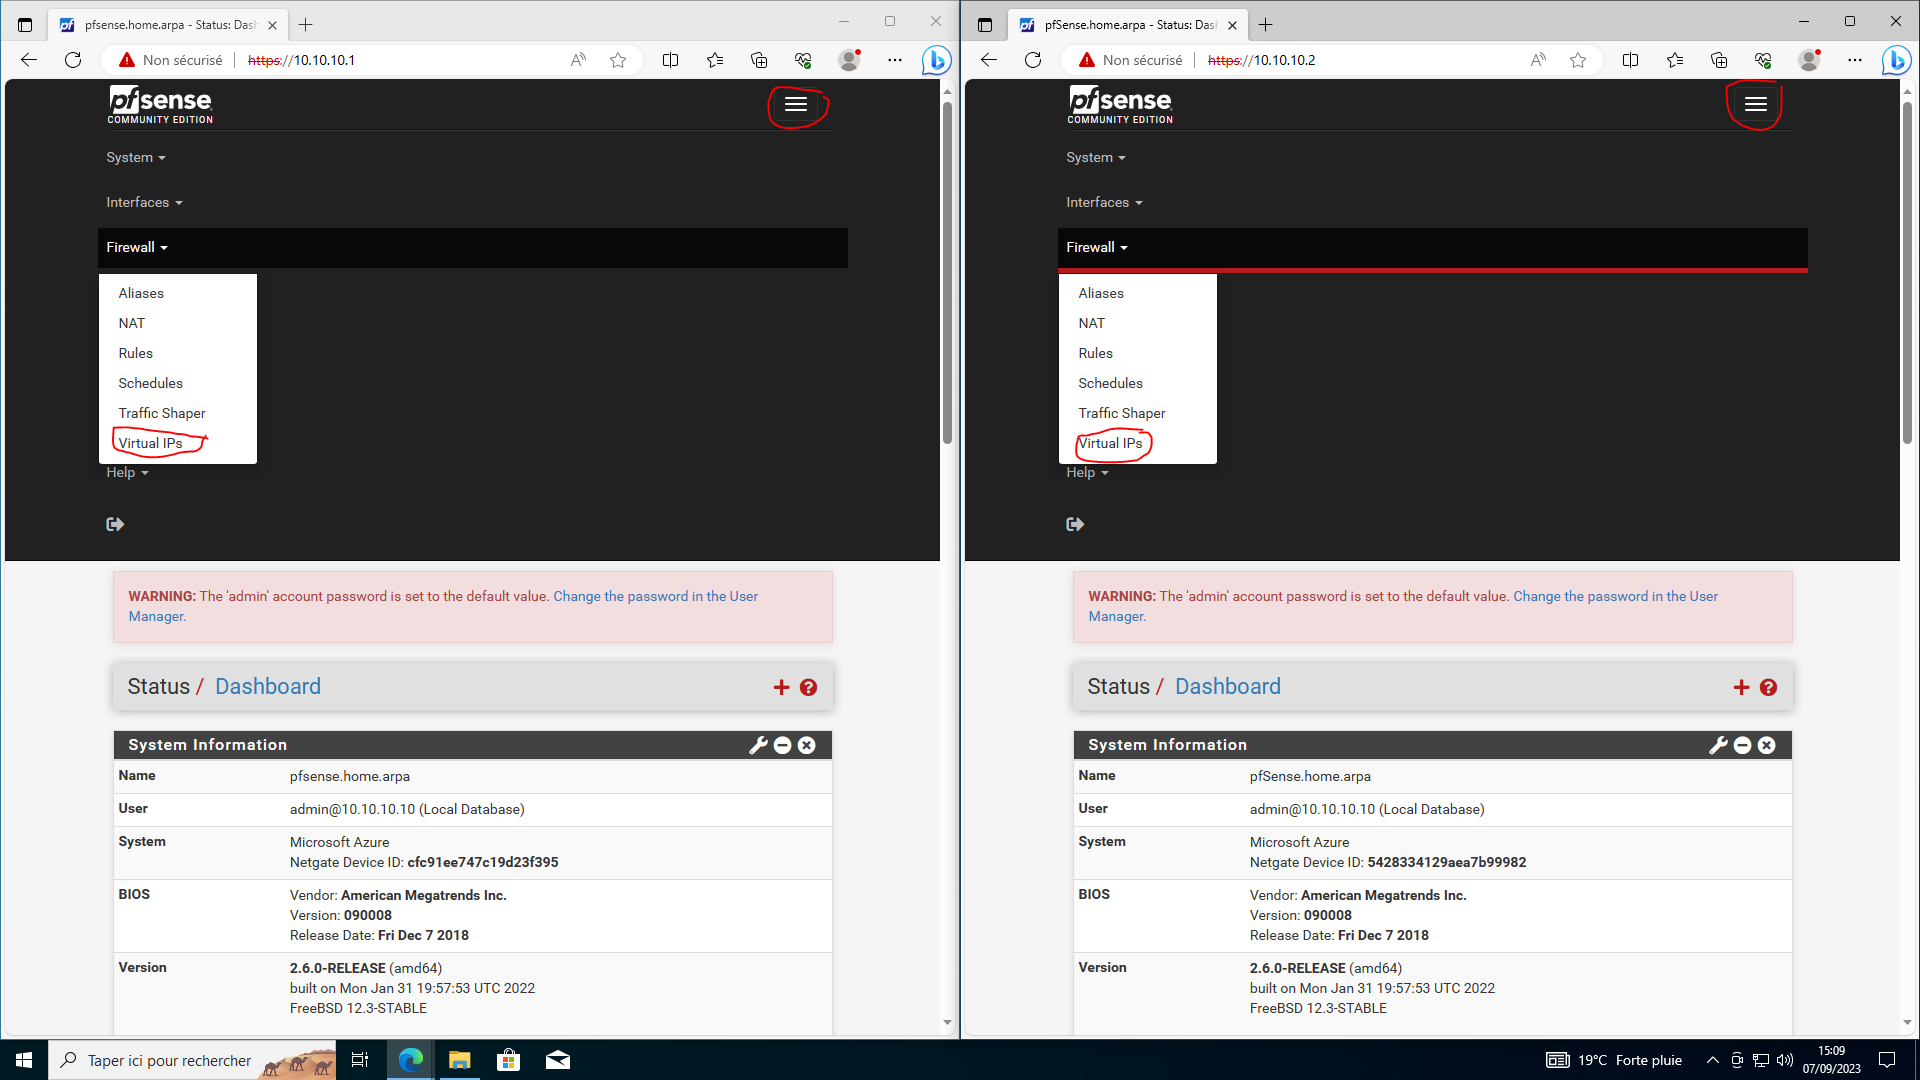The width and height of the screenshot is (1920, 1080).
Task: Toggle the hamburger menu in right pfSense window
Action: click(1756, 105)
